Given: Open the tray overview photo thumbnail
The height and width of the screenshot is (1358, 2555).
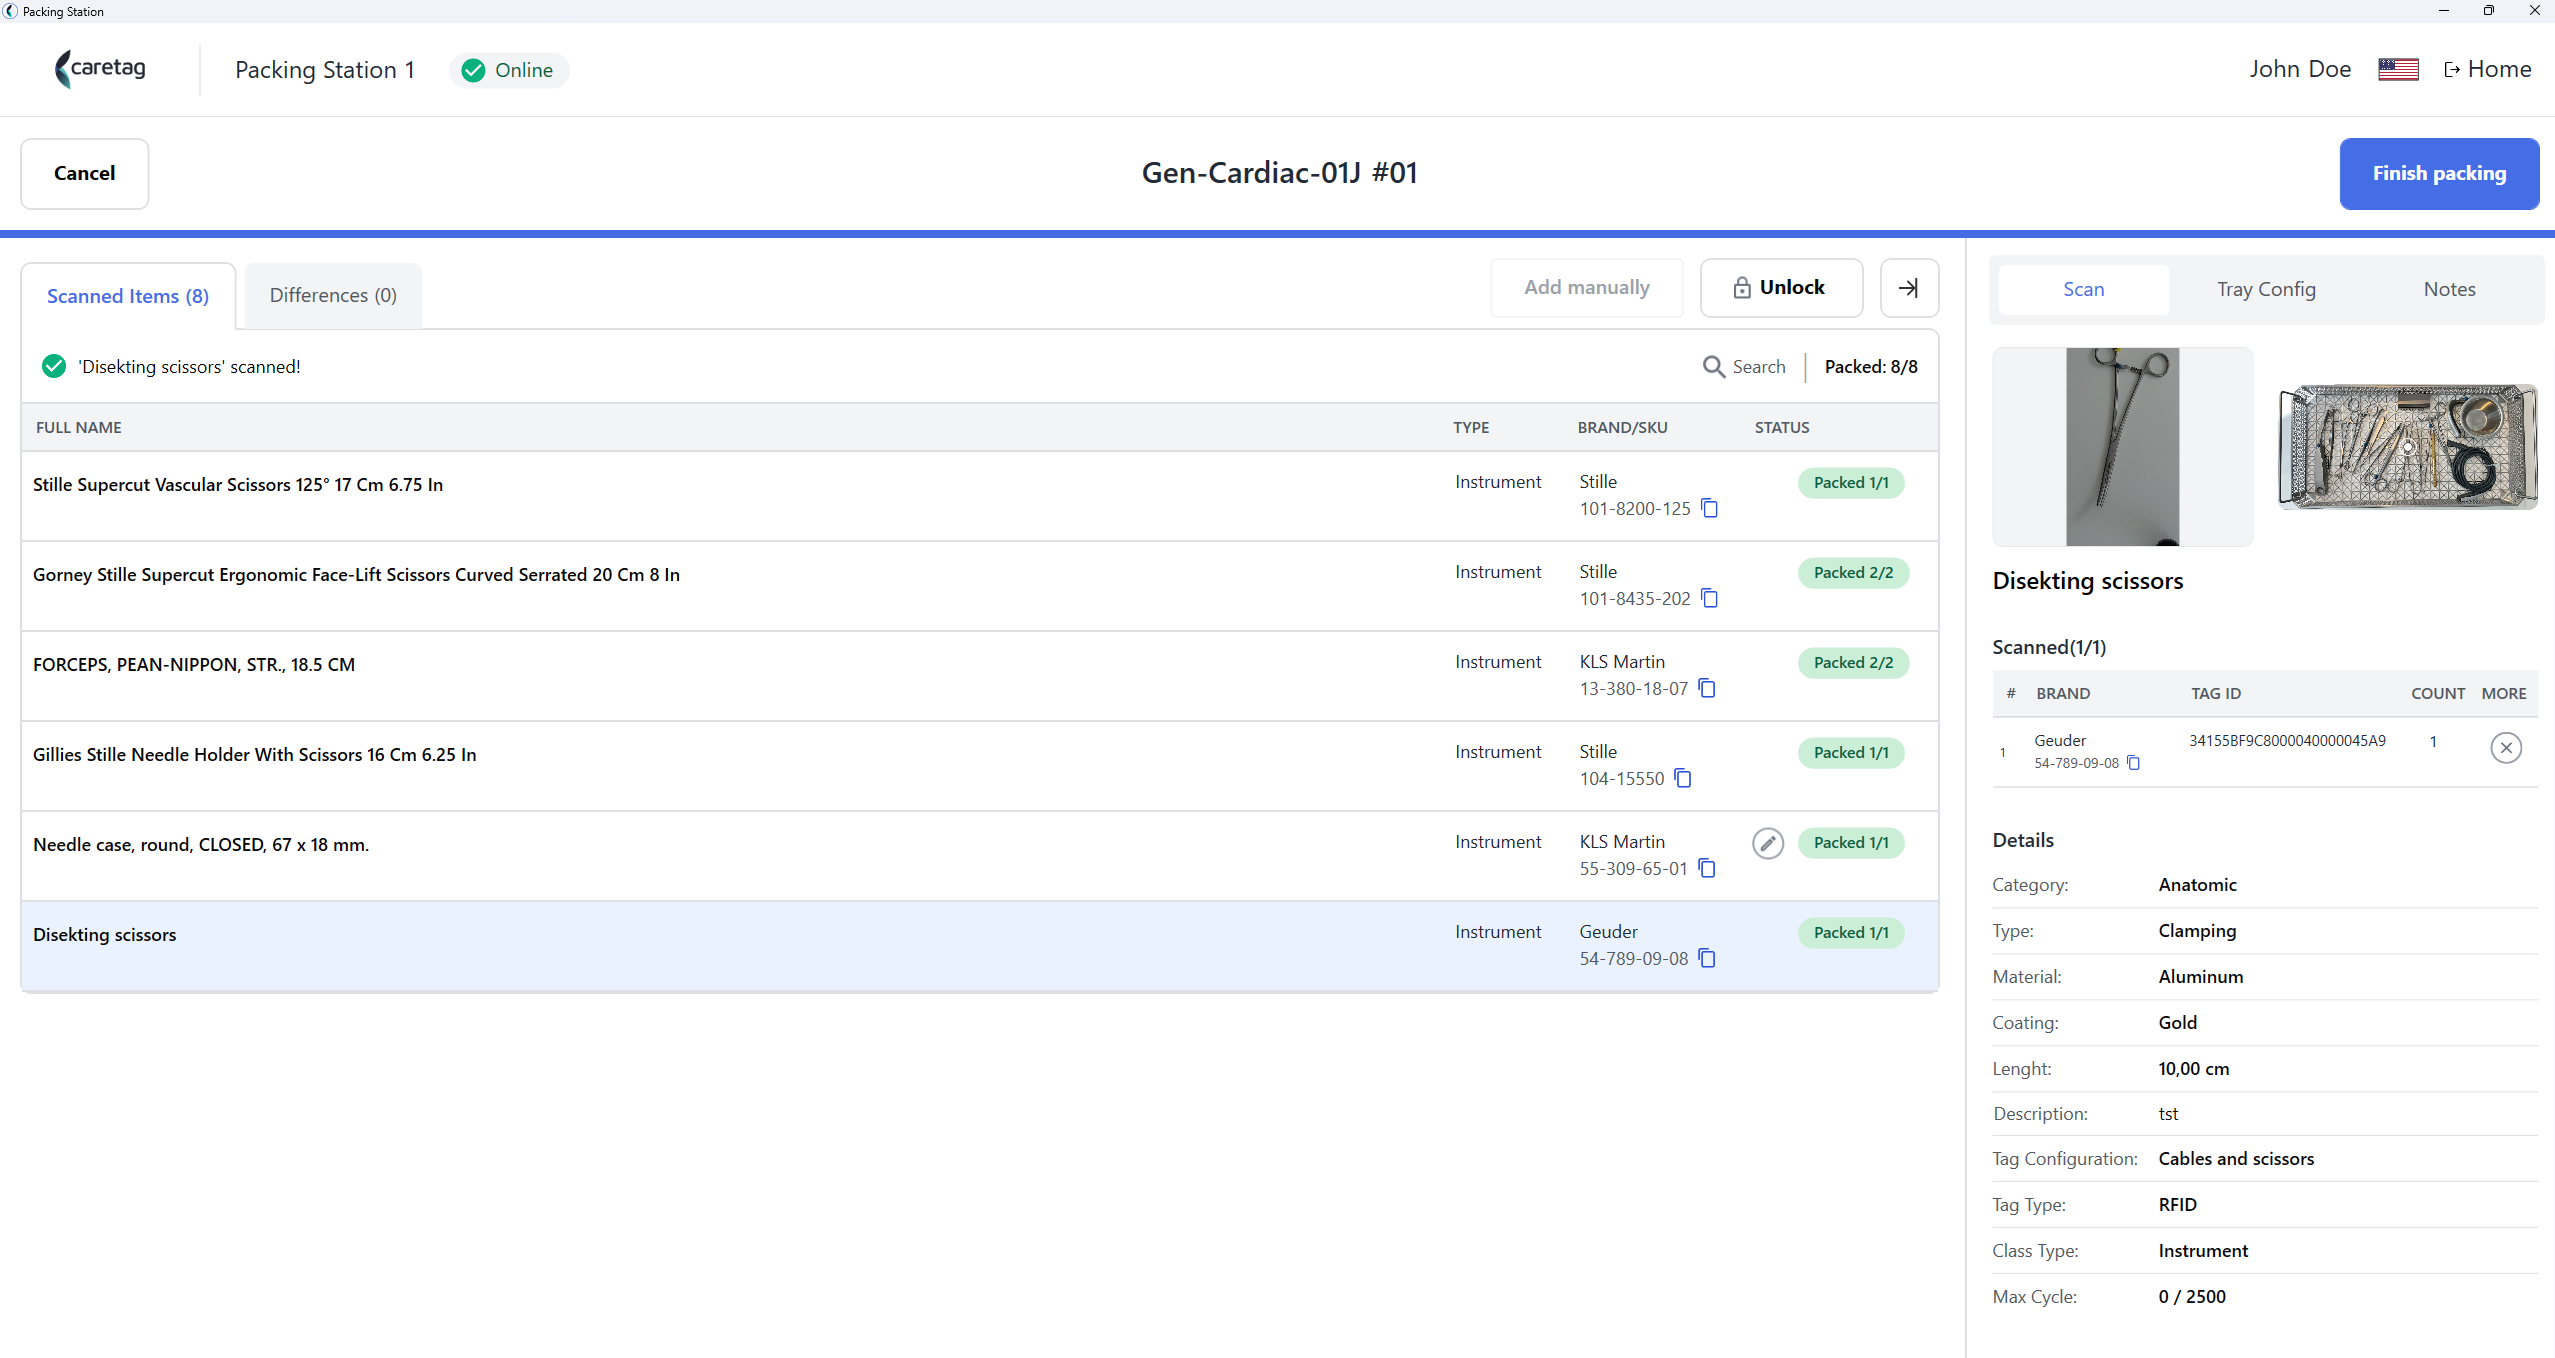Looking at the screenshot, I should [x=2407, y=446].
